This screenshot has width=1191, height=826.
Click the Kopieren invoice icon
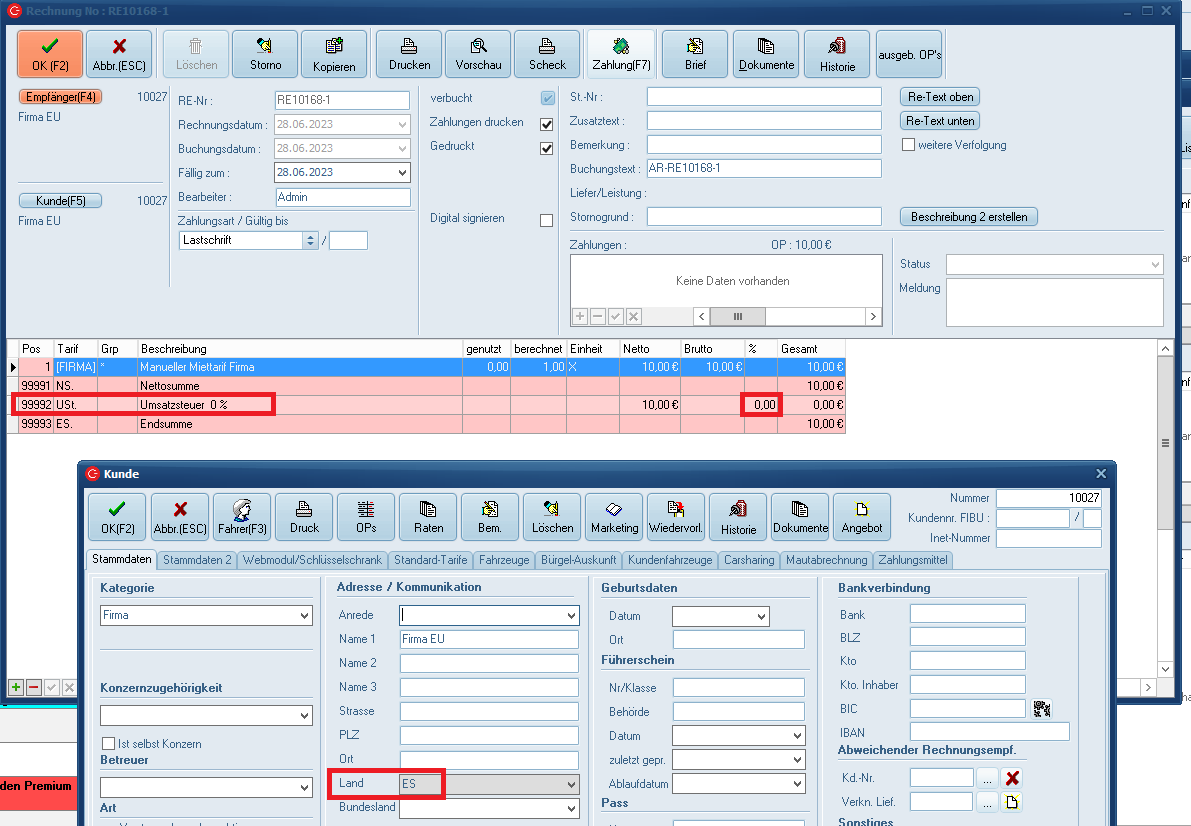334,54
